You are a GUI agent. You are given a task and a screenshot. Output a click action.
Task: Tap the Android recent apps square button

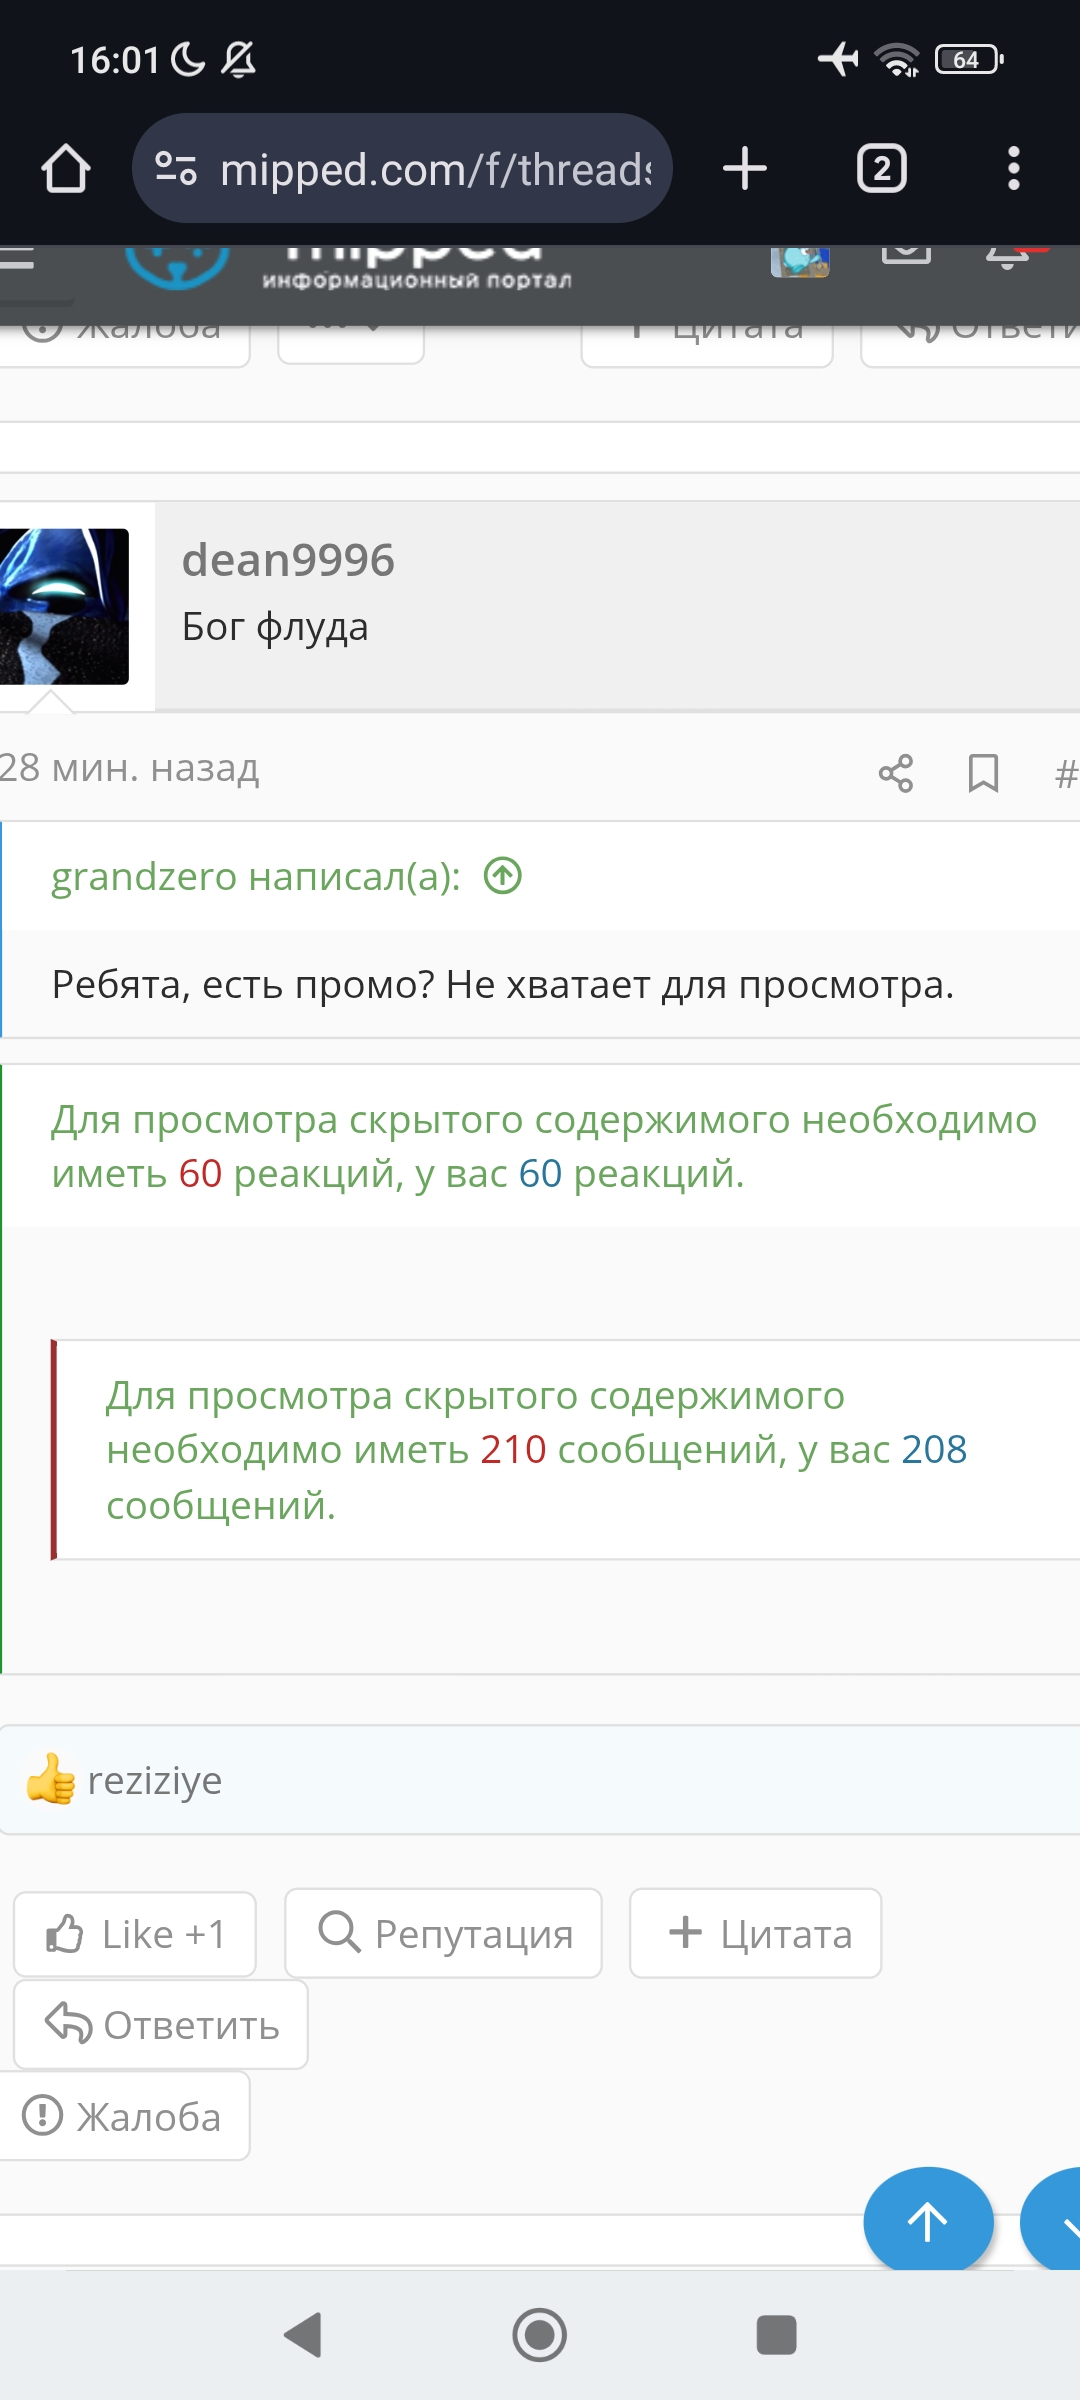click(777, 2335)
